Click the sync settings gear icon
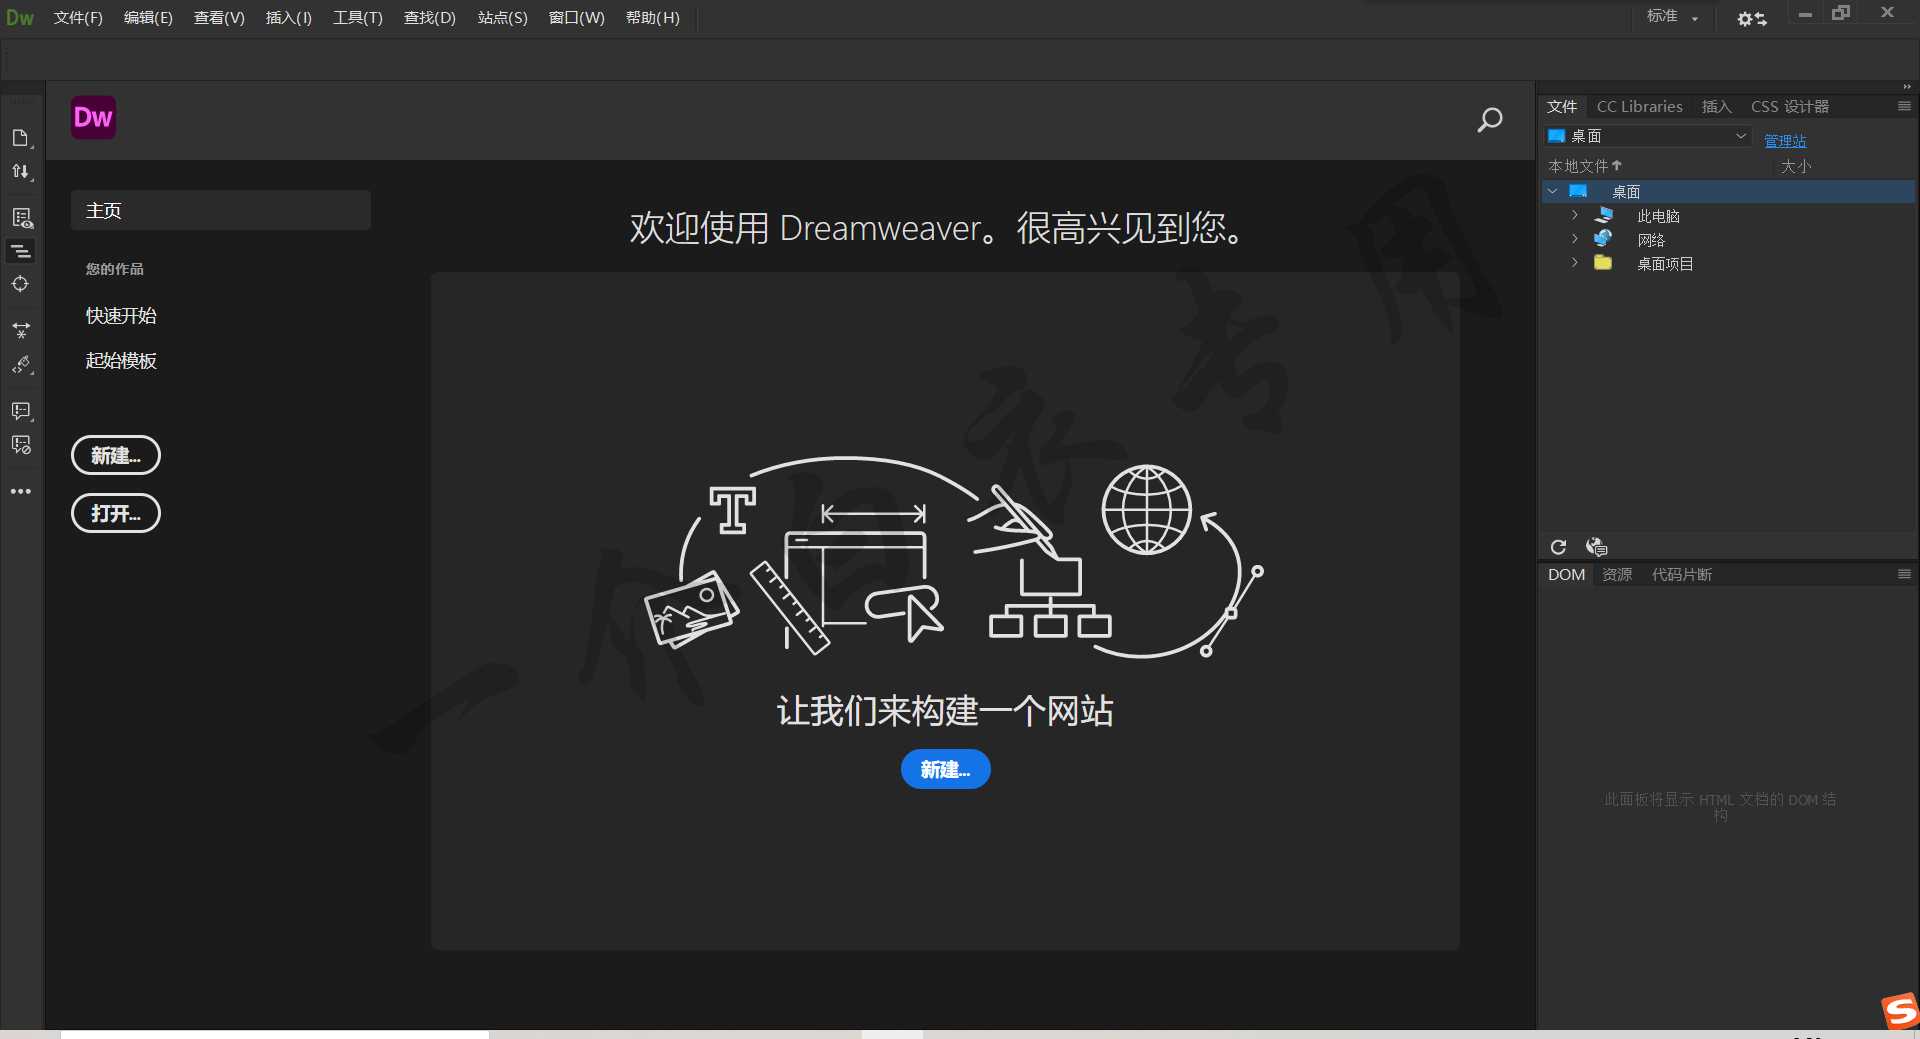This screenshot has height=1039, width=1920. (1751, 19)
